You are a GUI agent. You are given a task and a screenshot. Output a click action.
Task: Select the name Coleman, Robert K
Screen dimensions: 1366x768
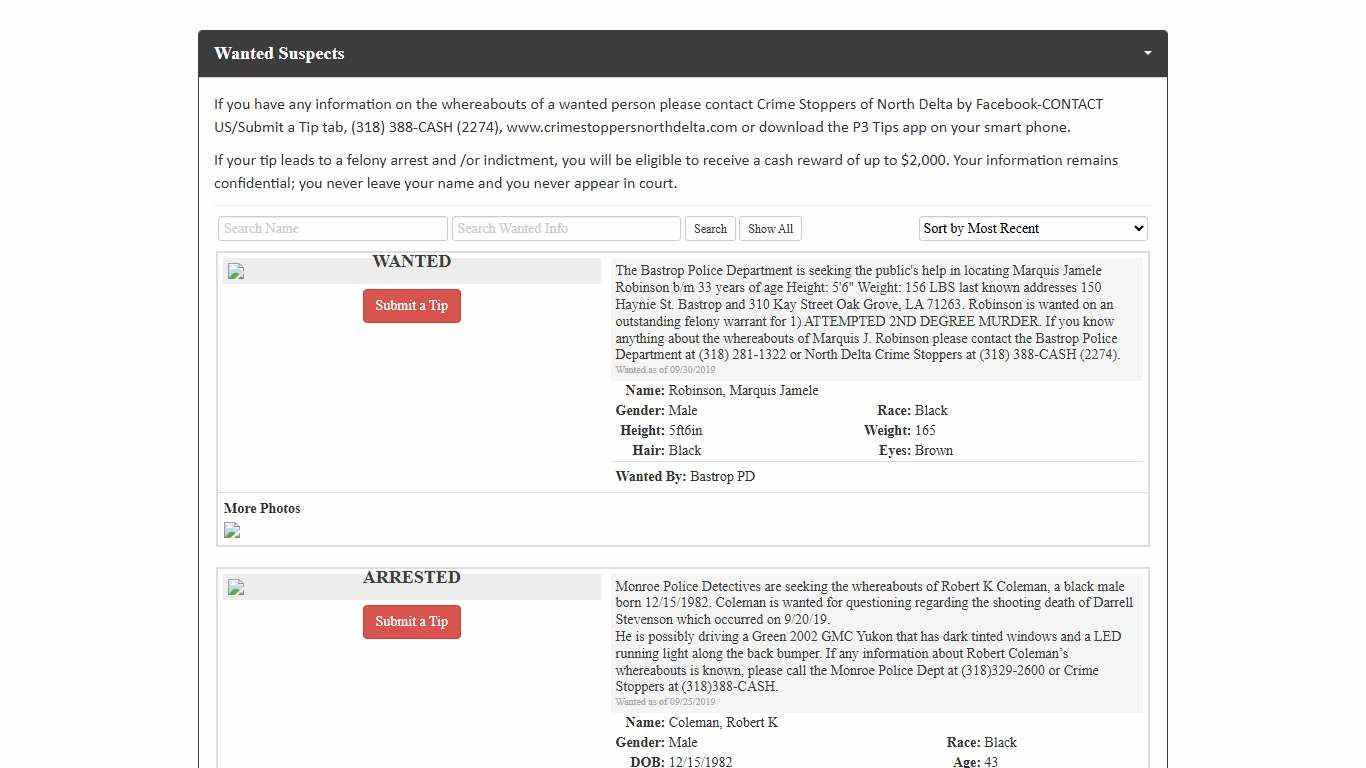(x=723, y=723)
